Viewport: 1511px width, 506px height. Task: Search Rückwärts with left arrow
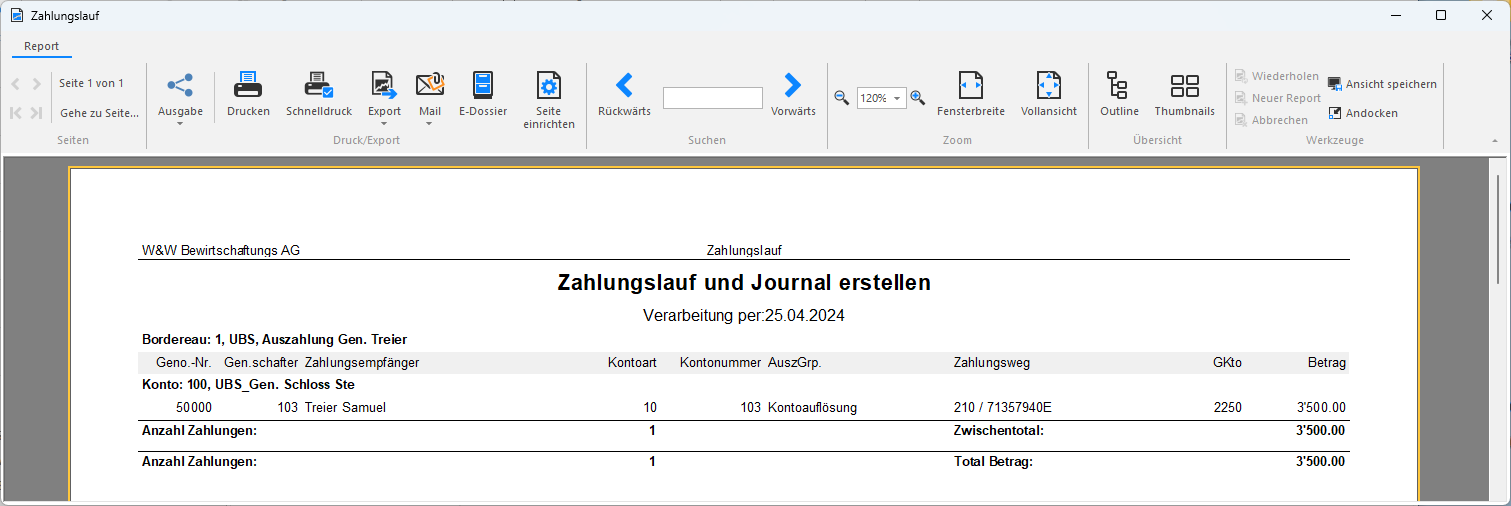pos(624,85)
